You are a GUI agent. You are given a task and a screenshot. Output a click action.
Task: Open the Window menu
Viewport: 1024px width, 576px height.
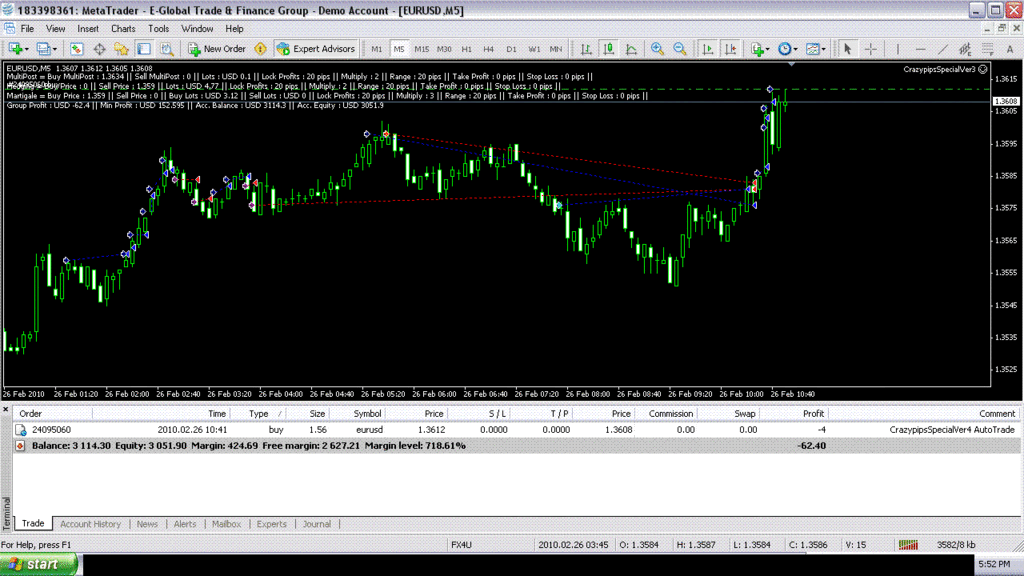(x=197, y=29)
